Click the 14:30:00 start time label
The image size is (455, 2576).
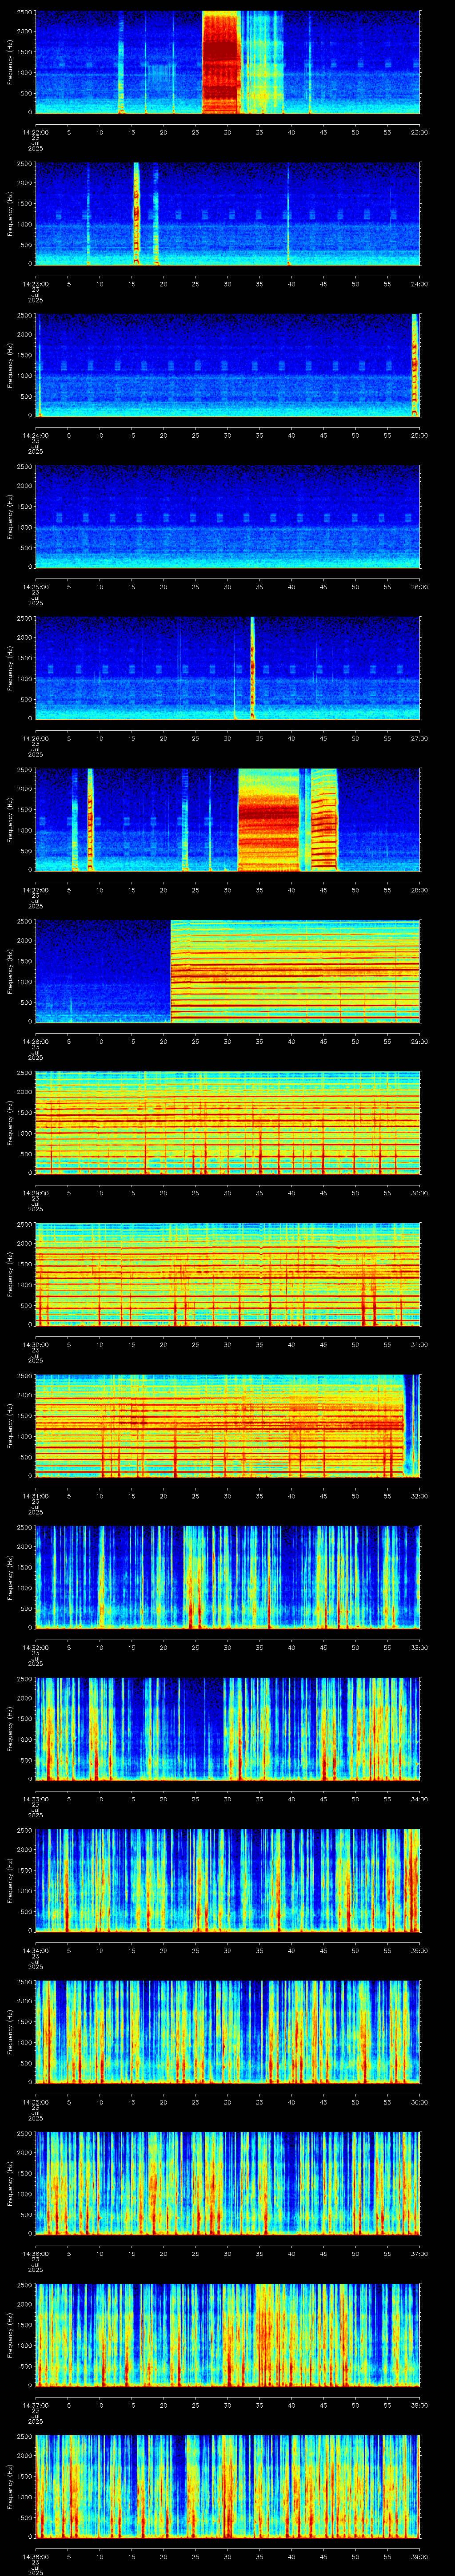tap(35, 1344)
